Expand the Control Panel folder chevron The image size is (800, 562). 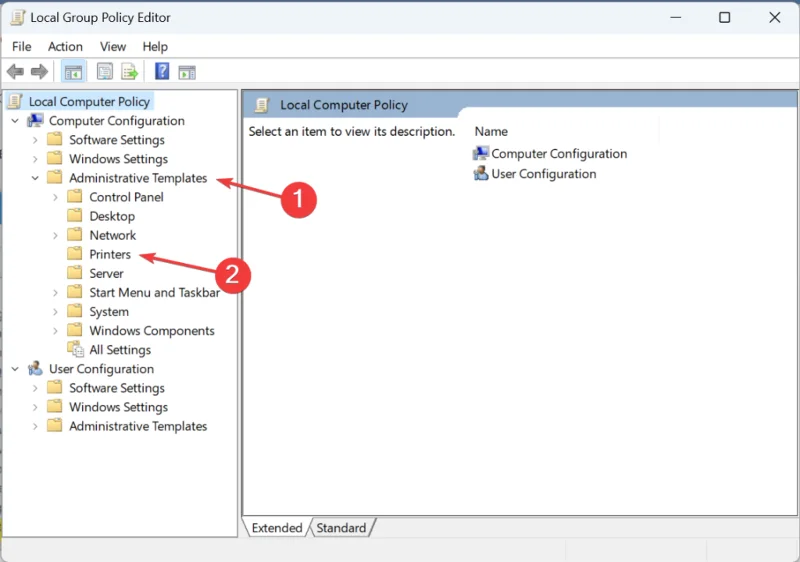click(x=55, y=197)
